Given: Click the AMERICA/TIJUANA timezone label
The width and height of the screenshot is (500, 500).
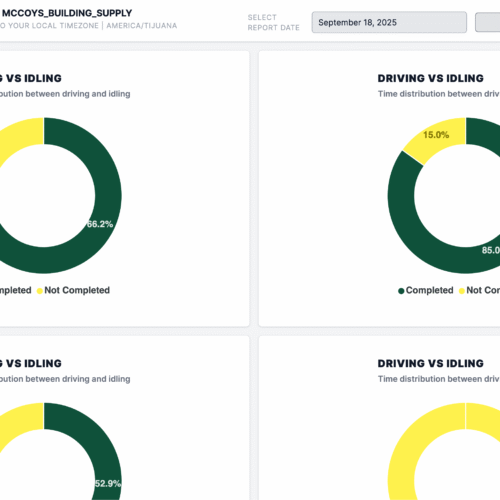Looking at the screenshot, I should click(x=142, y=26).
